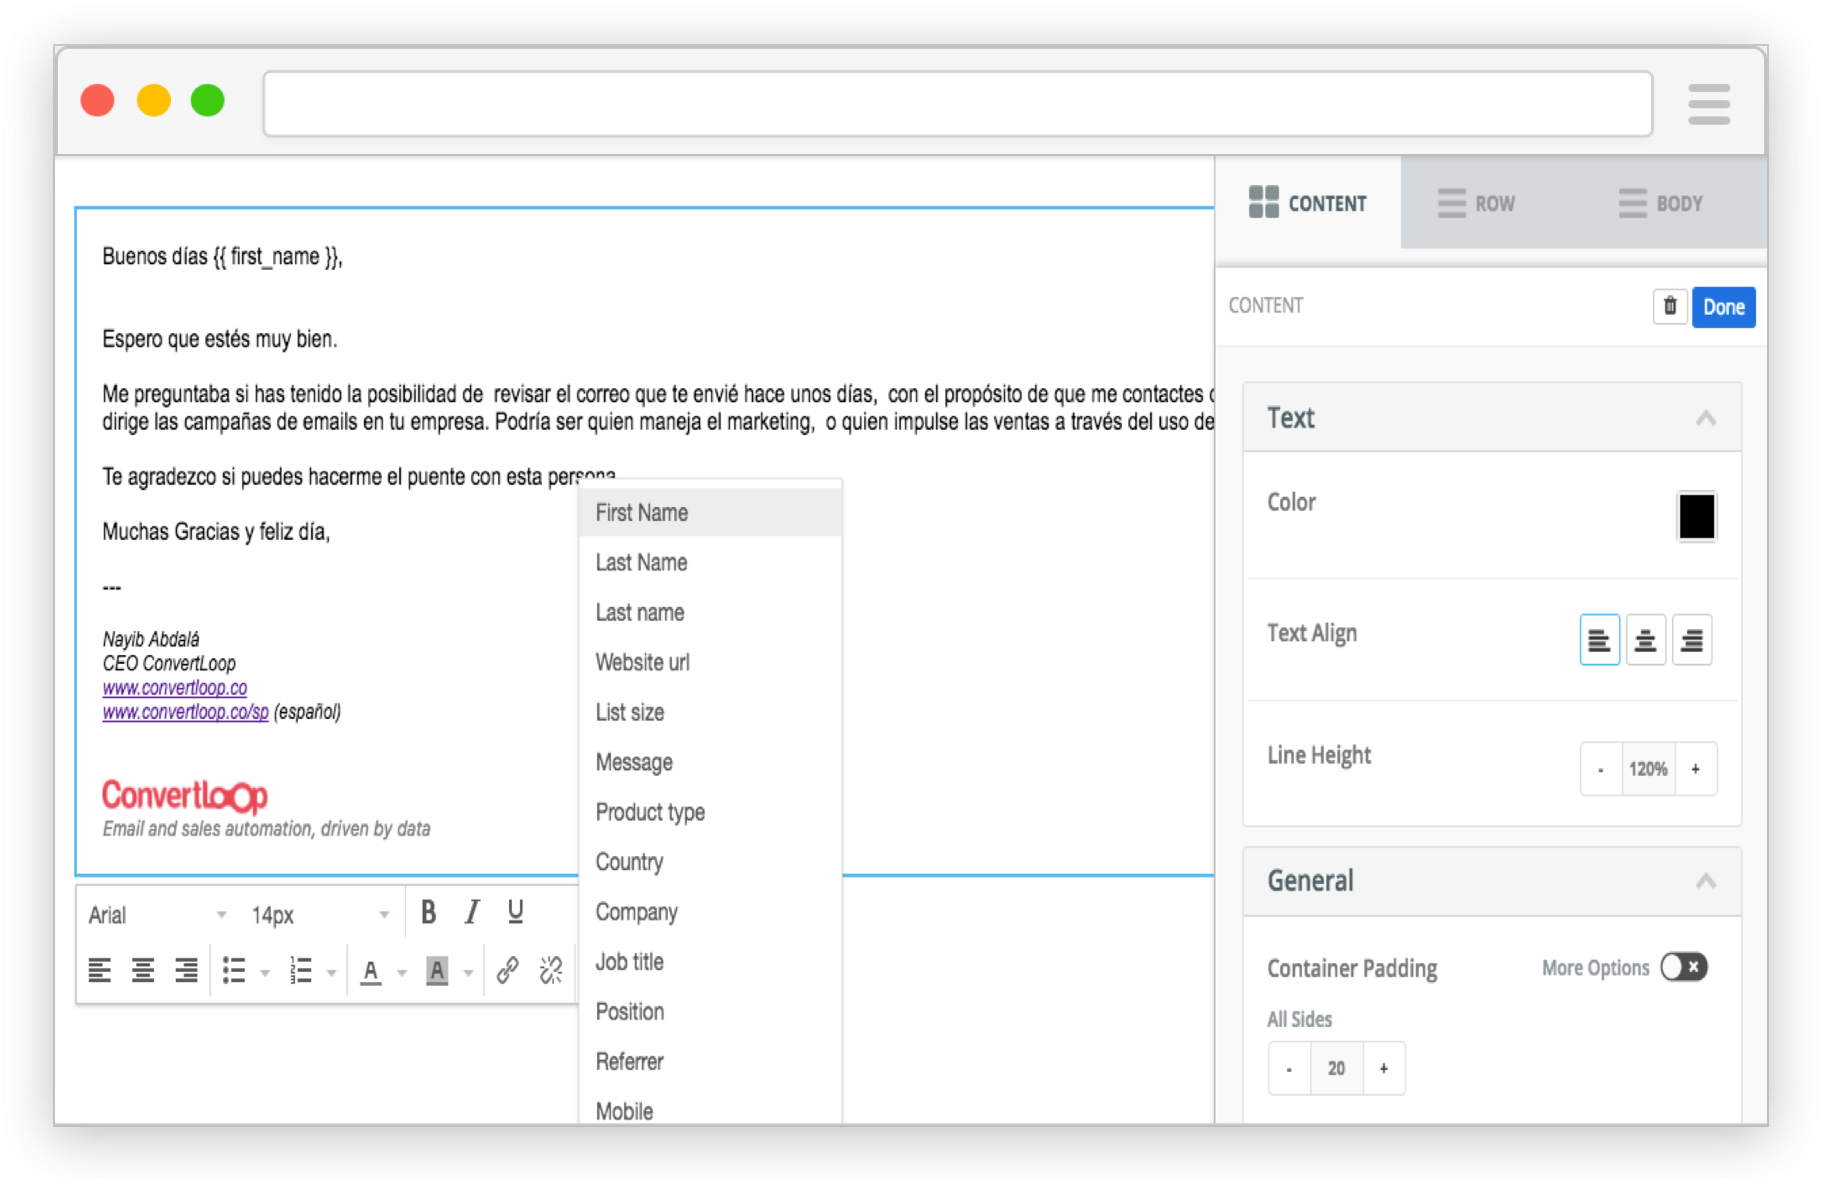
Task: Choose Website url merge tag
Action: tap(710, 663)
